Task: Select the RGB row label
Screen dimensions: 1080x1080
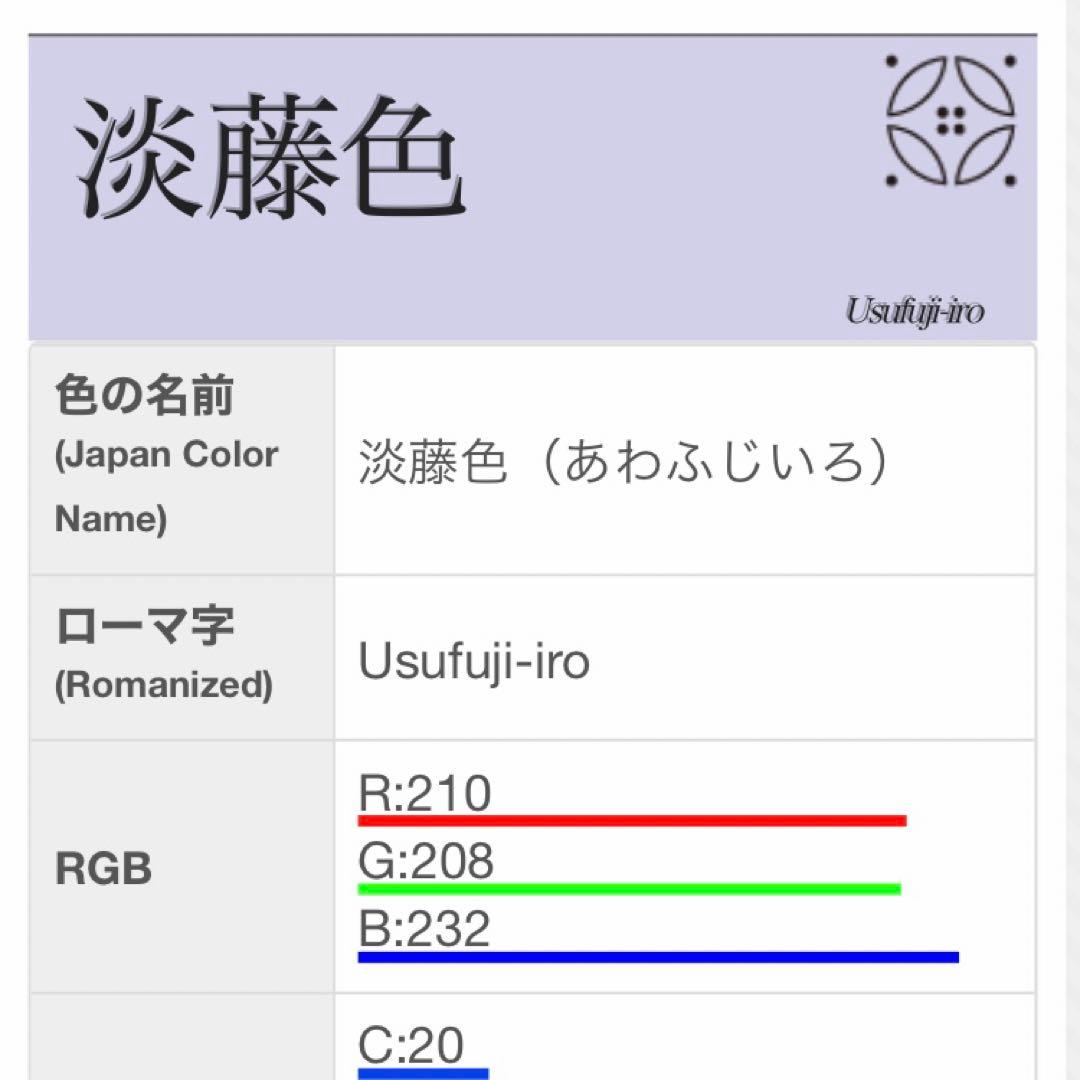Action: pos(103,869)
